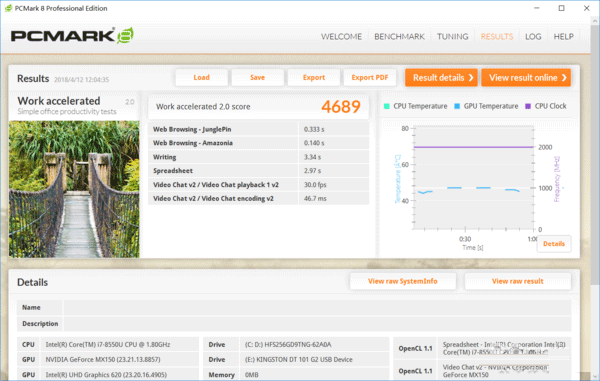Select the Writing result row

click(x=259, y=157)
